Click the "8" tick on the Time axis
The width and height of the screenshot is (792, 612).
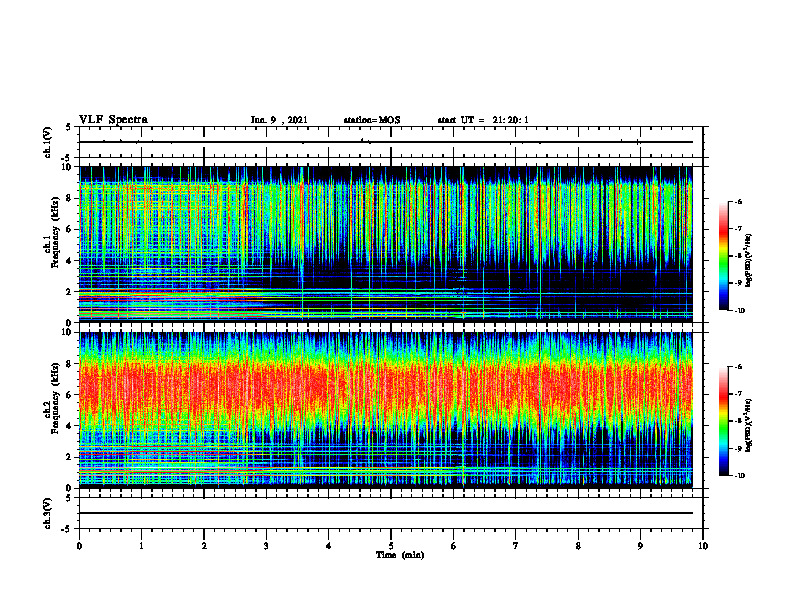(578, 546)
